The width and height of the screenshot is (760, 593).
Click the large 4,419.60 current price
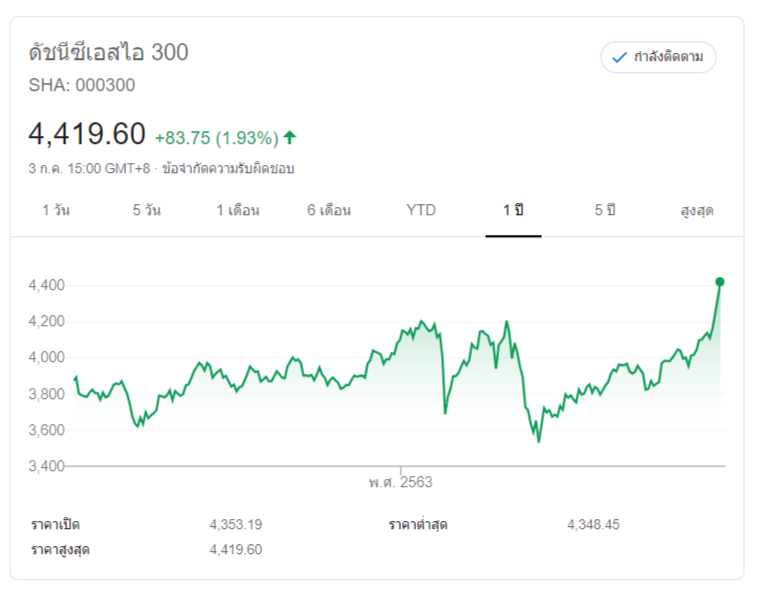(x=87, y=134)
